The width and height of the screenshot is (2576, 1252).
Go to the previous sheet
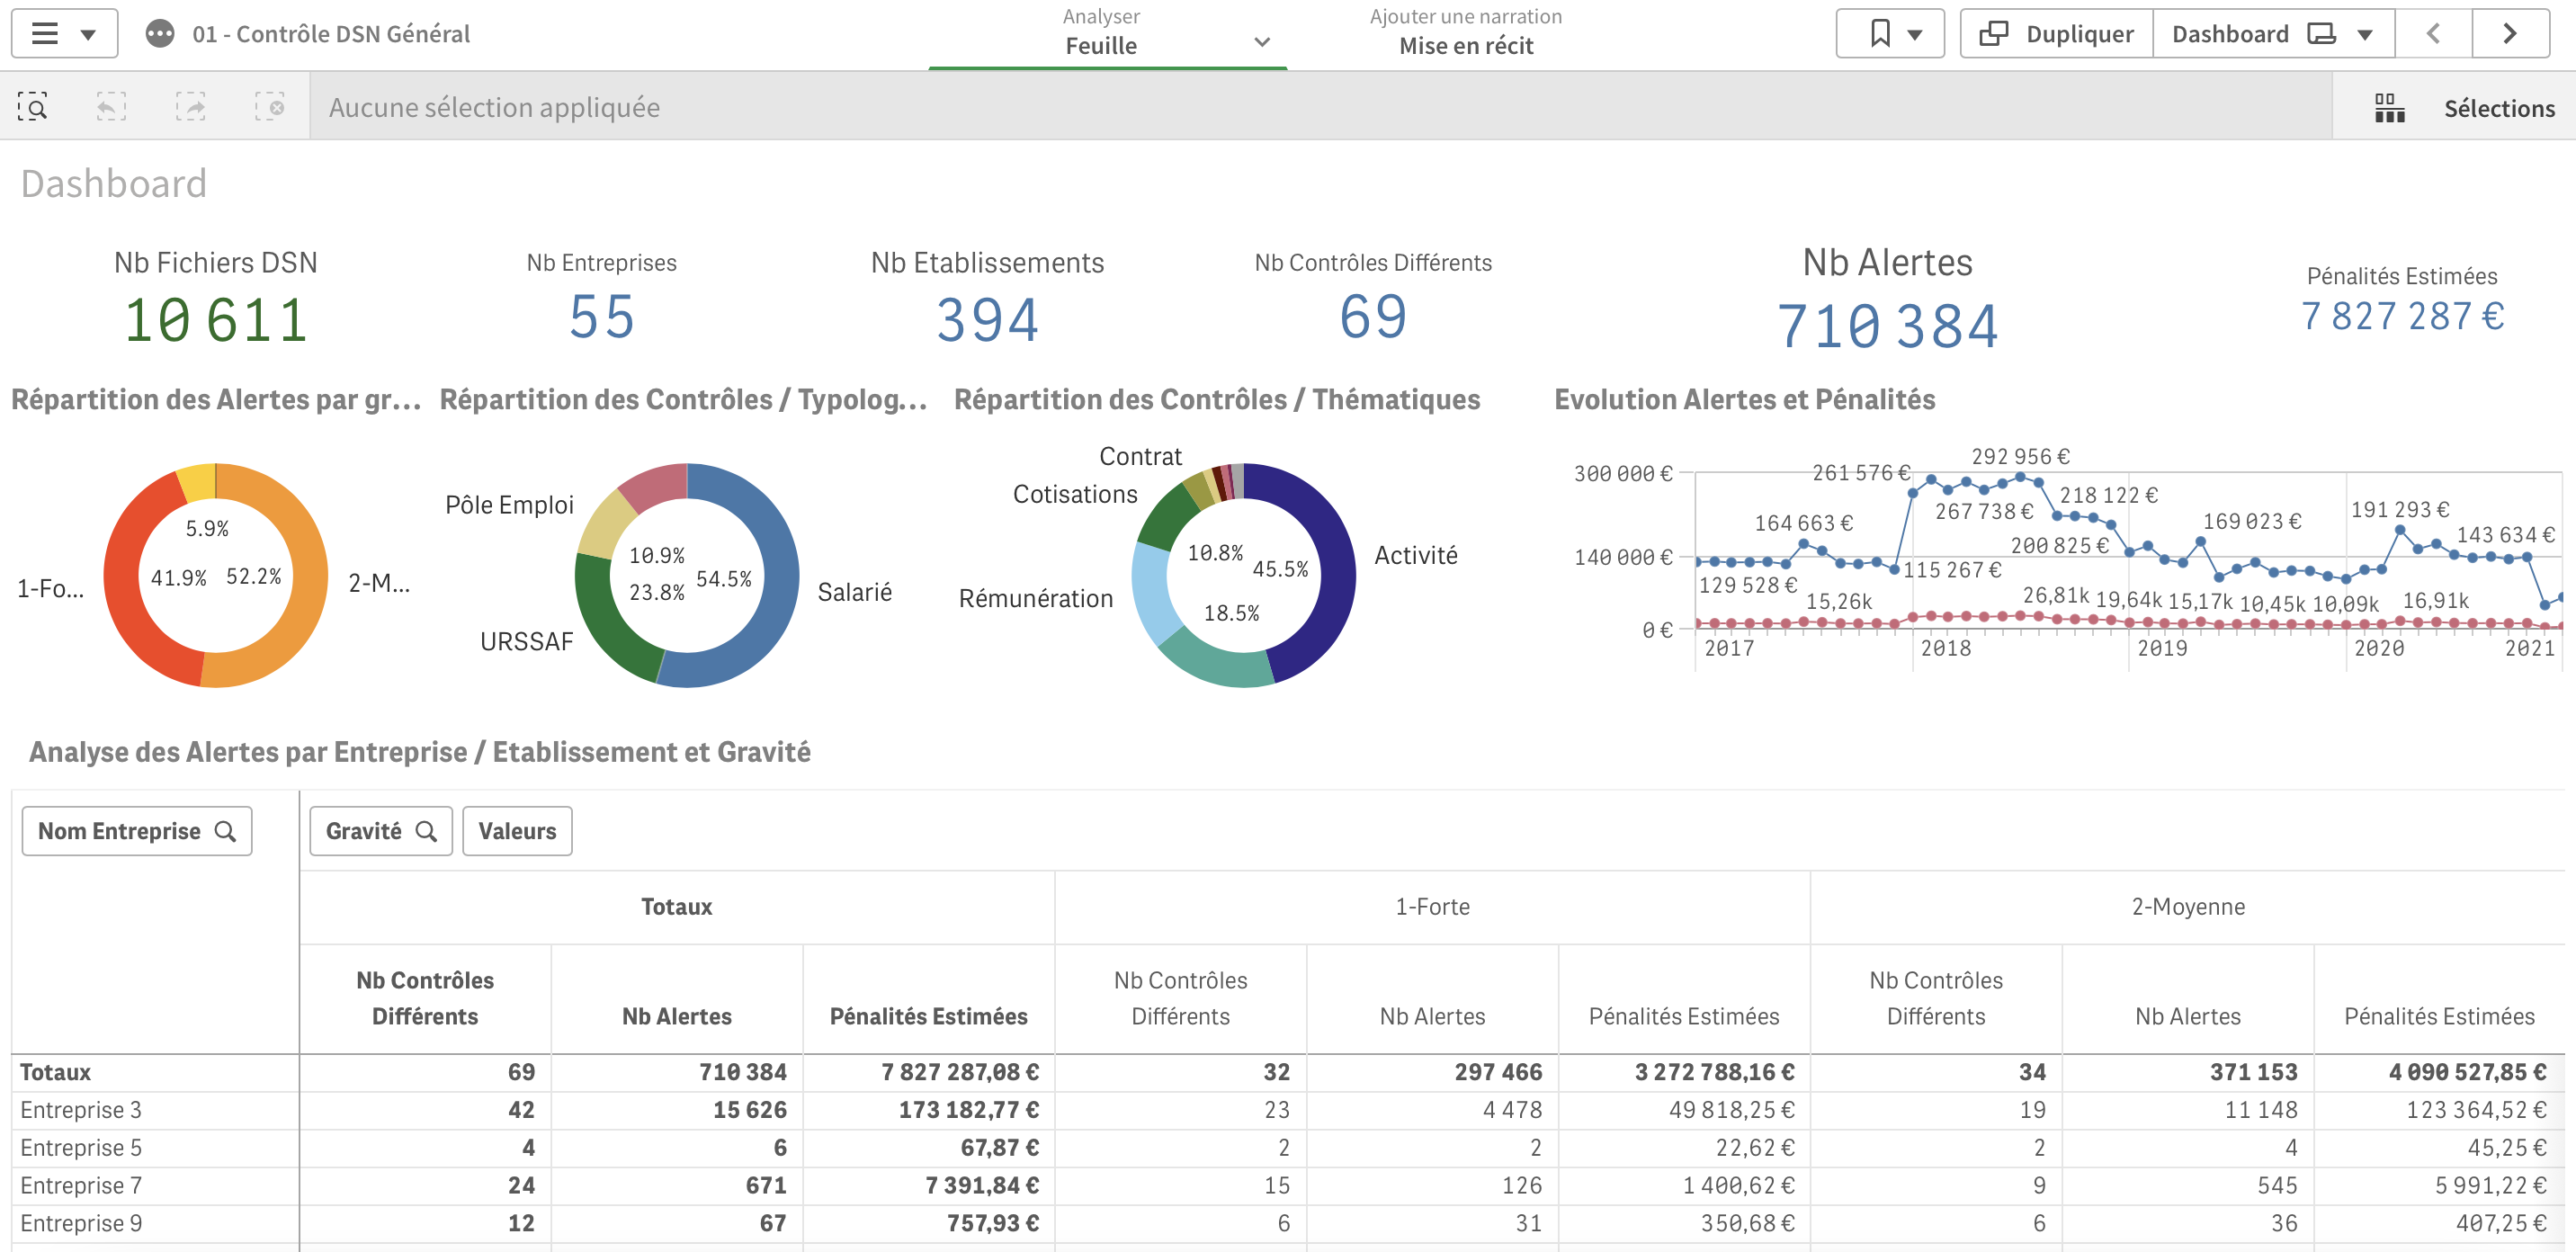tap(2433, 34)
